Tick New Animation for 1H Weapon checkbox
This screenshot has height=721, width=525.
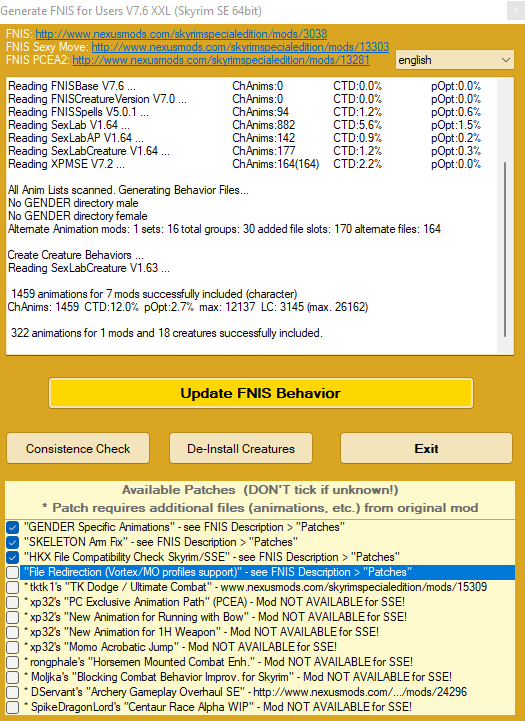(x=12, y=632)
